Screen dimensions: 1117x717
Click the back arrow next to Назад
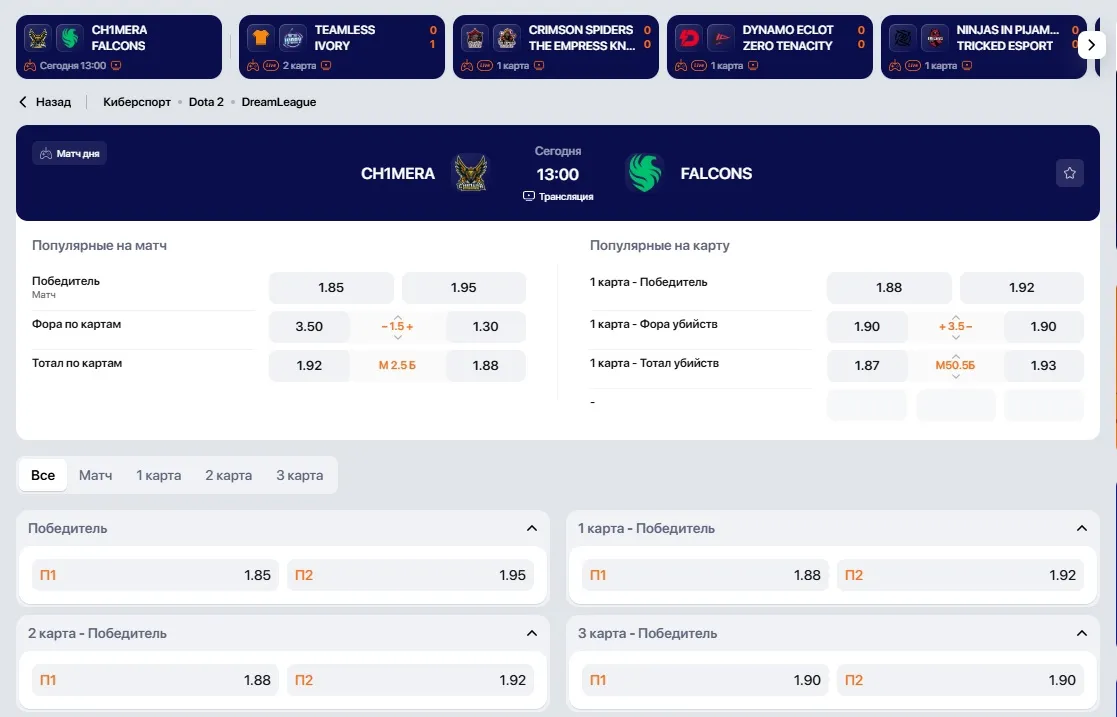(23, 102)
